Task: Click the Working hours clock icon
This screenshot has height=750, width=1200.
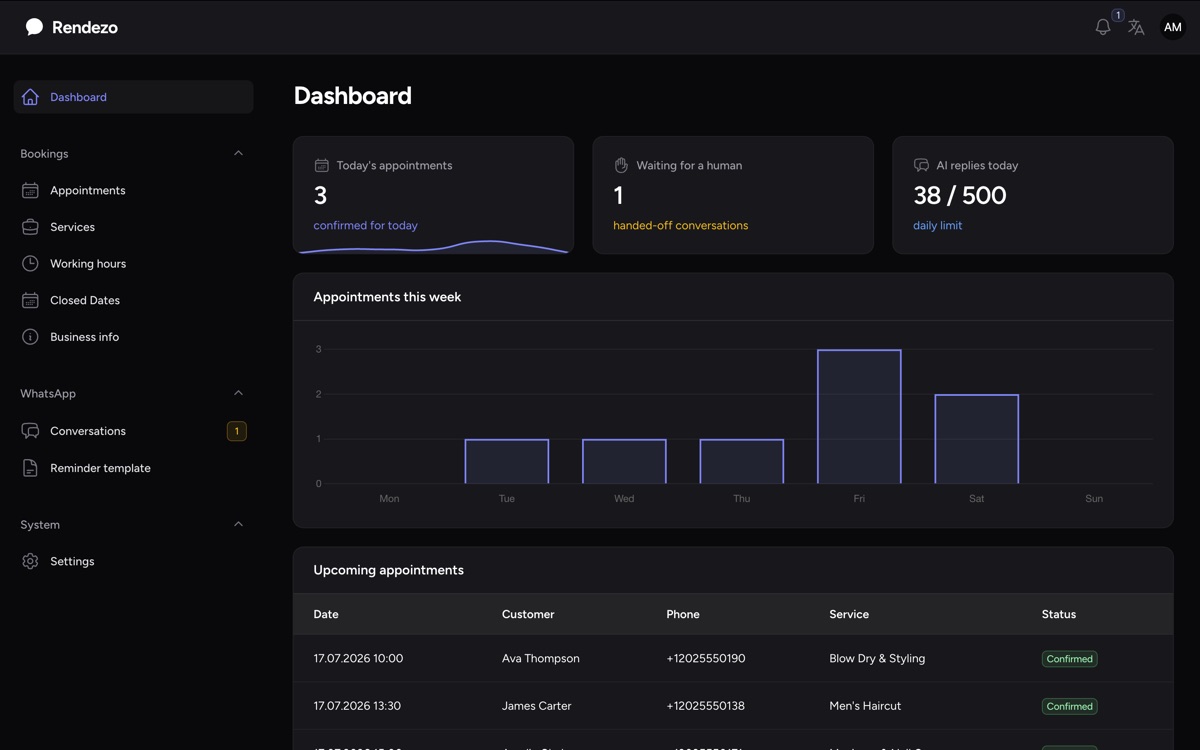Action: pyautogui.click(x=30, y=263)
